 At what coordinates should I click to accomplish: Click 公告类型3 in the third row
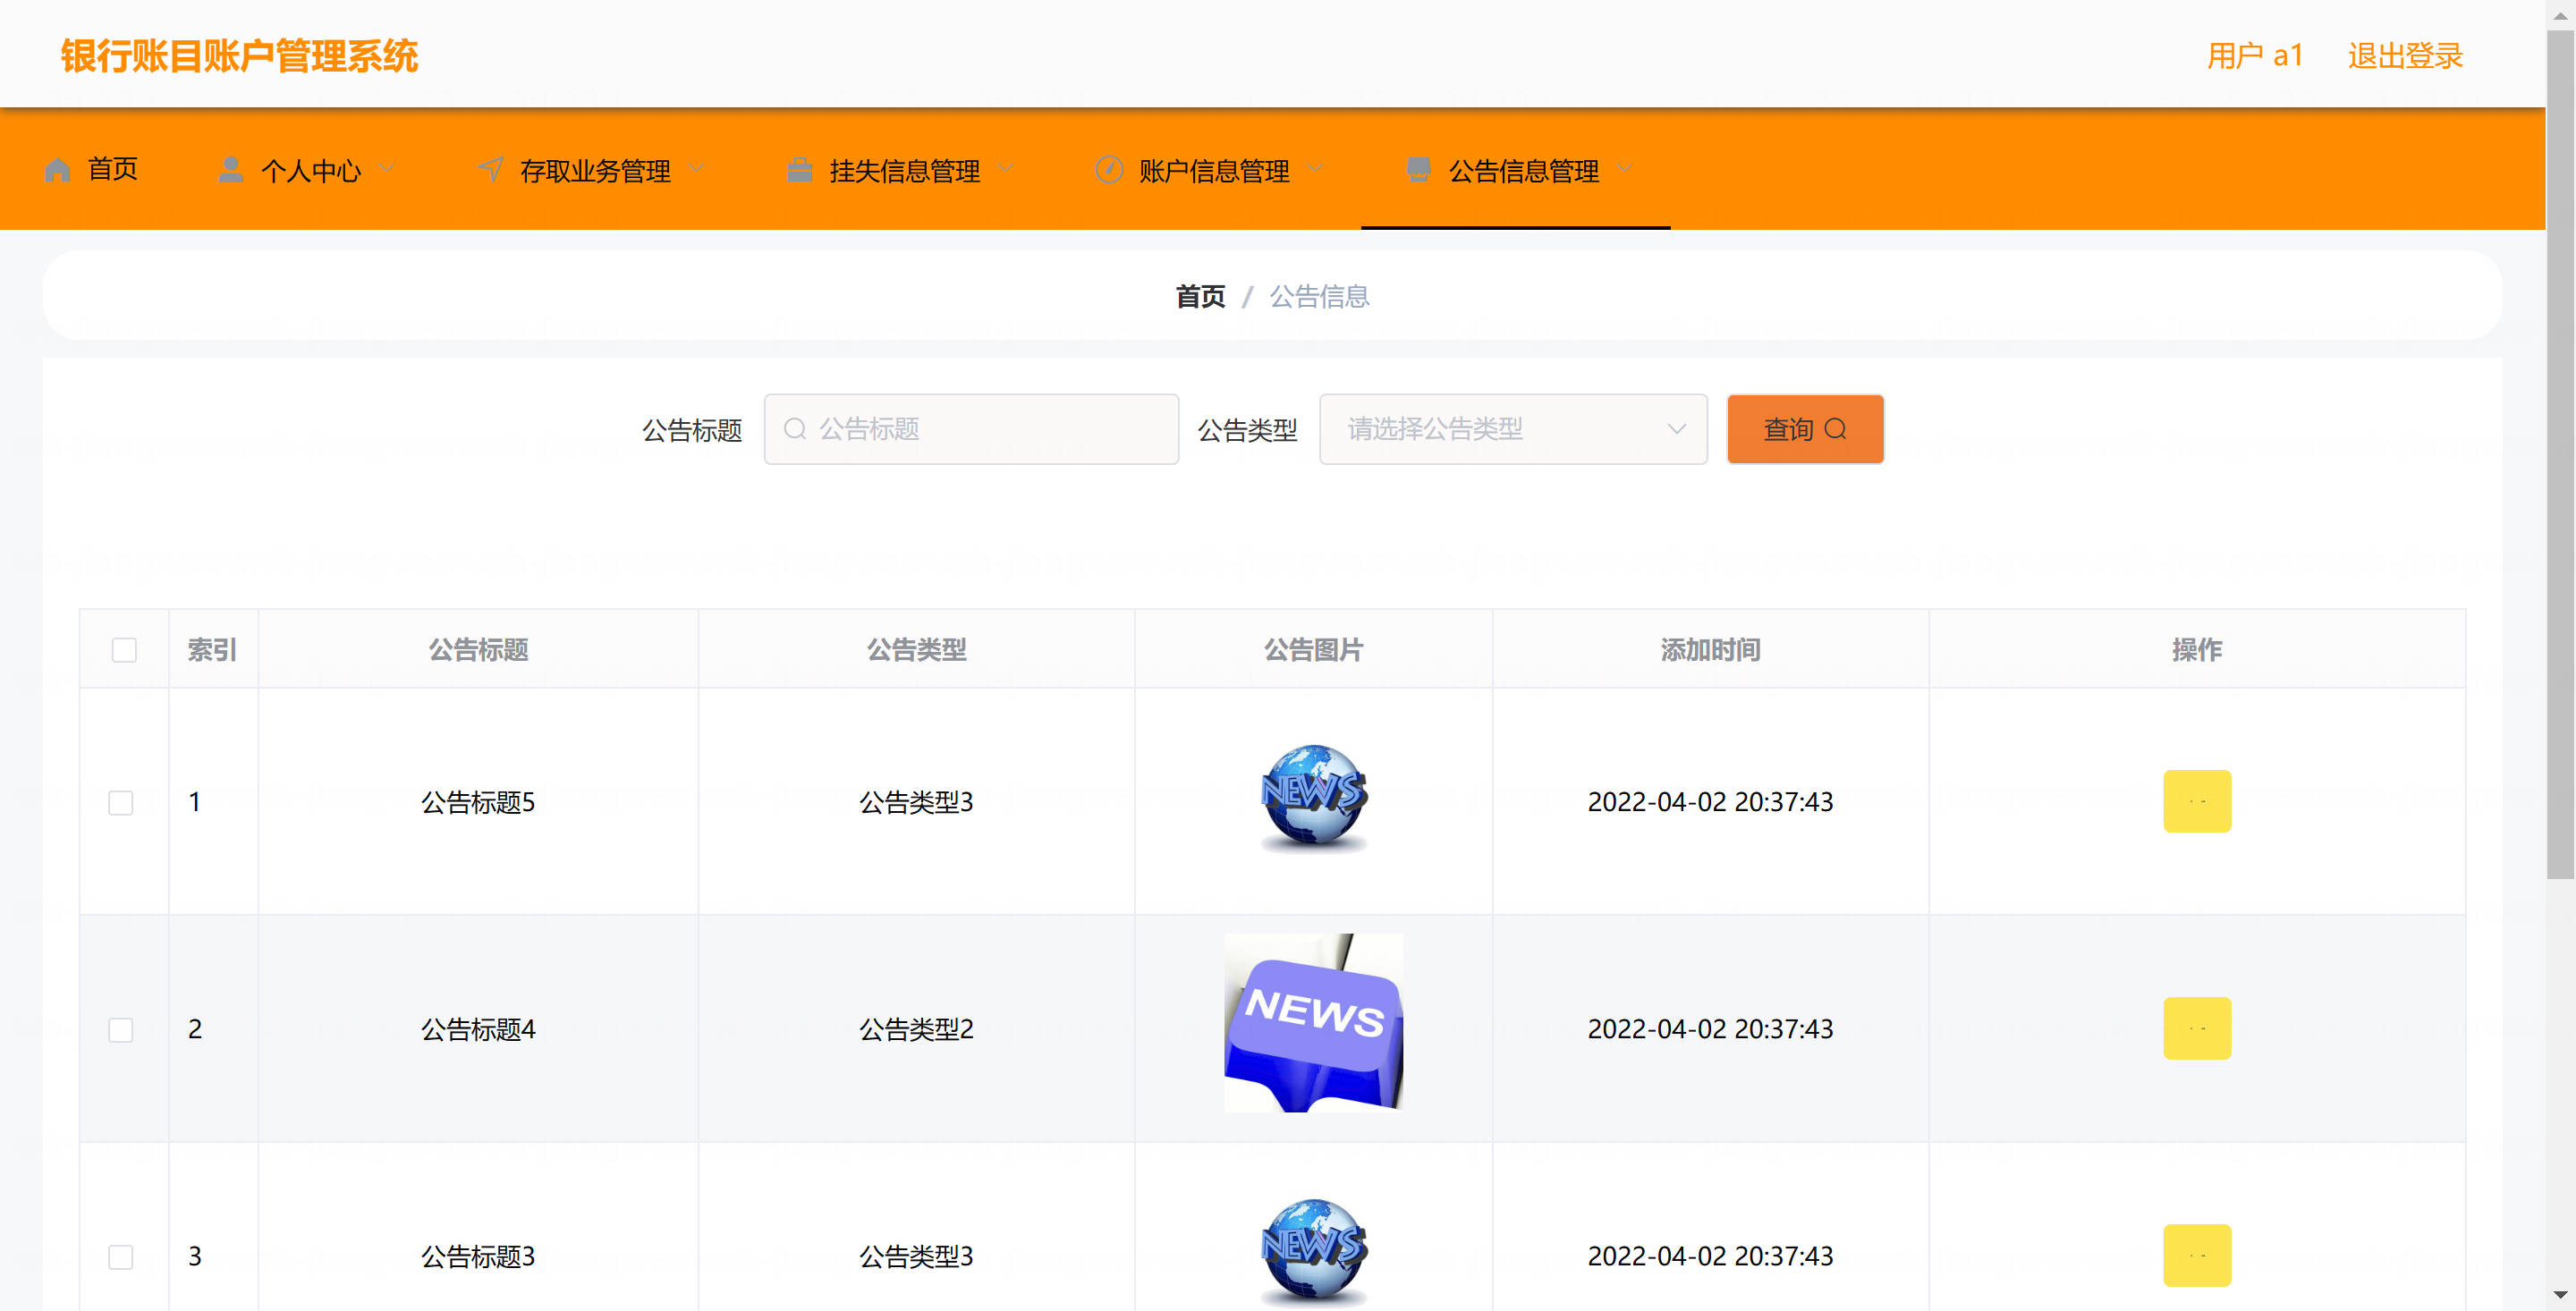pos(916,1256)
